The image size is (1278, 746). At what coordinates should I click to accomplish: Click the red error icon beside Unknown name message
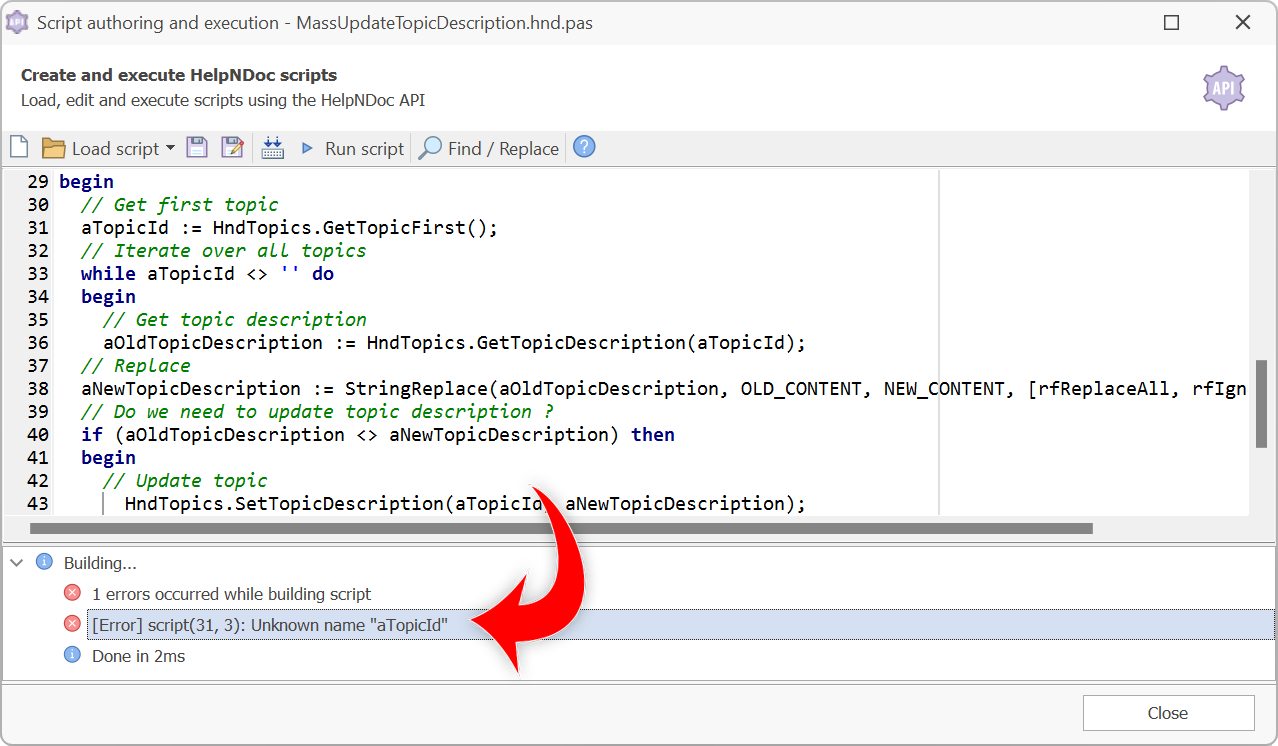tap(72, 624)
